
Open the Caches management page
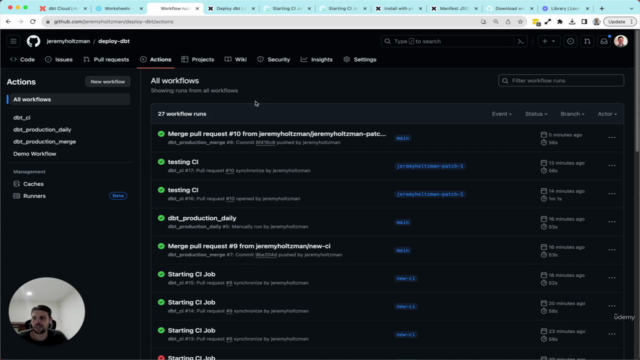point(33,184)
